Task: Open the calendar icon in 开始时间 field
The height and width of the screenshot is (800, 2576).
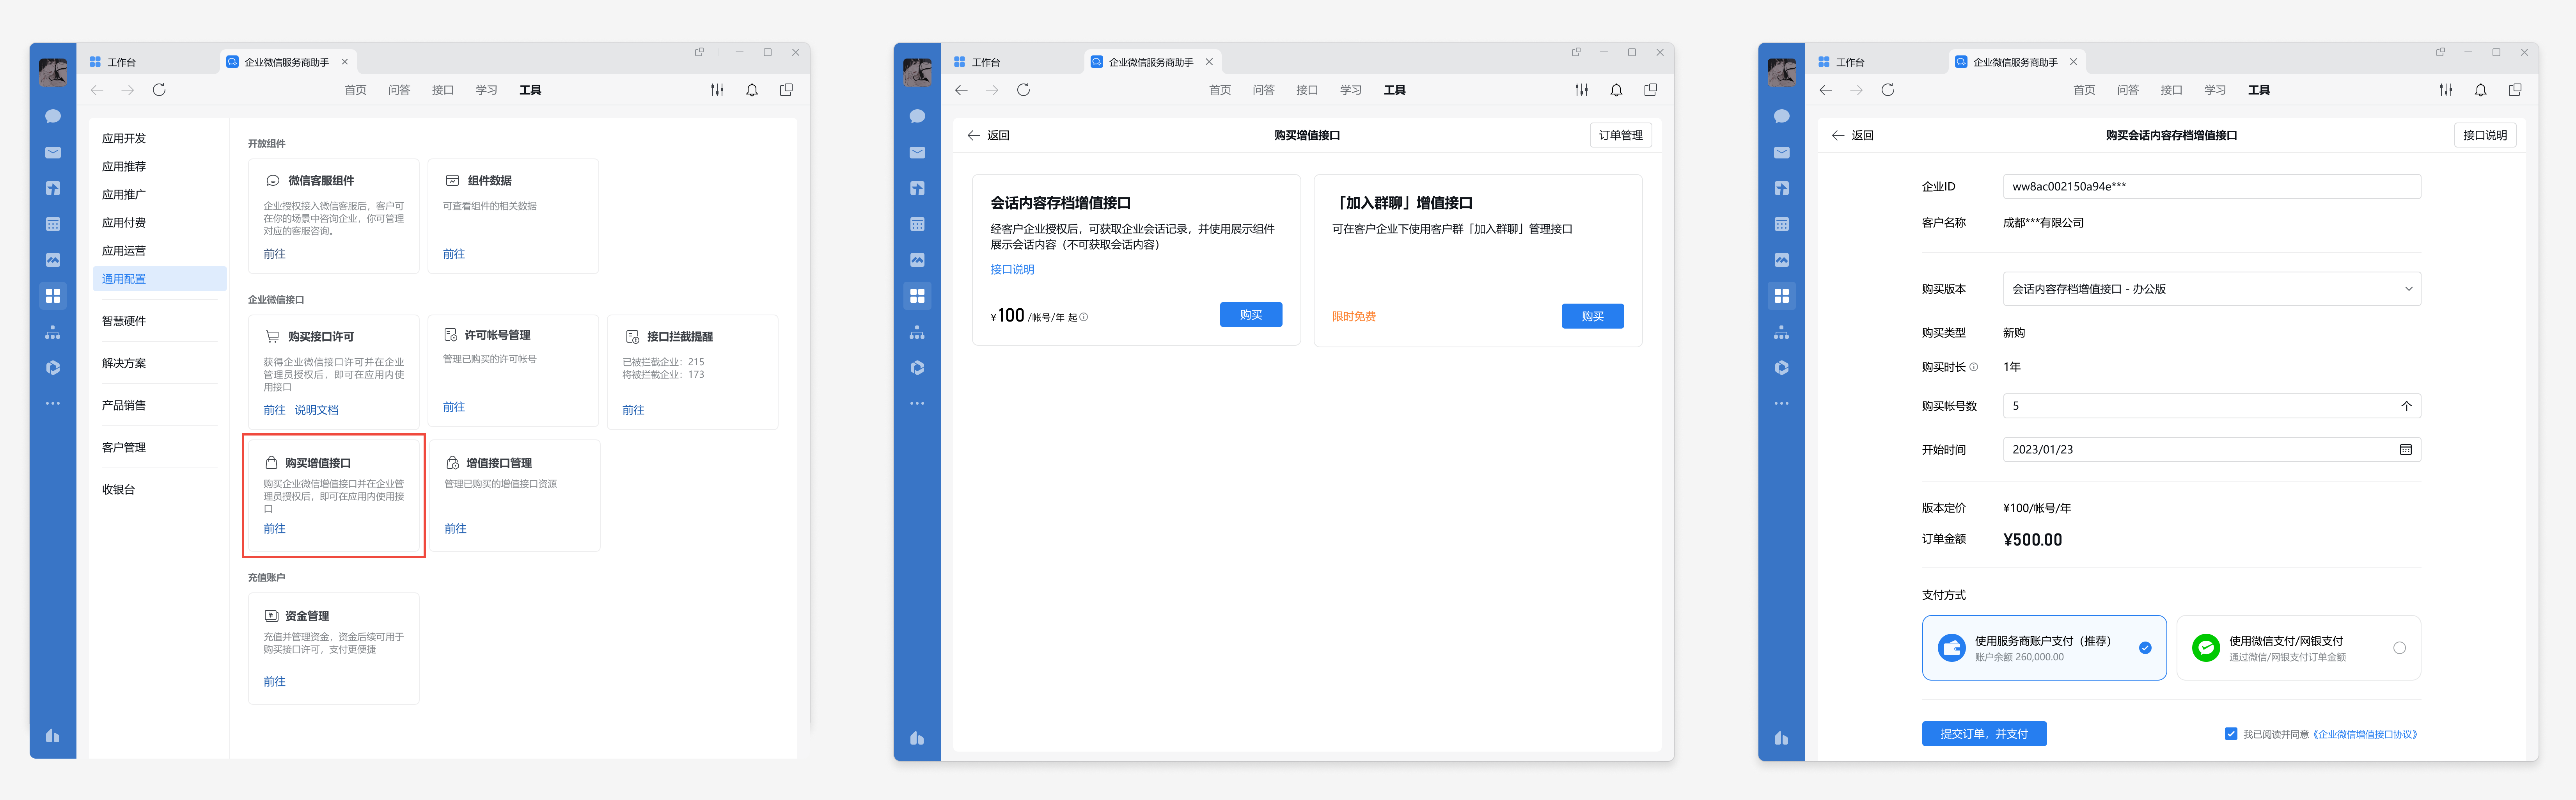Action: pyautogui.click(x=2405, y=450)
